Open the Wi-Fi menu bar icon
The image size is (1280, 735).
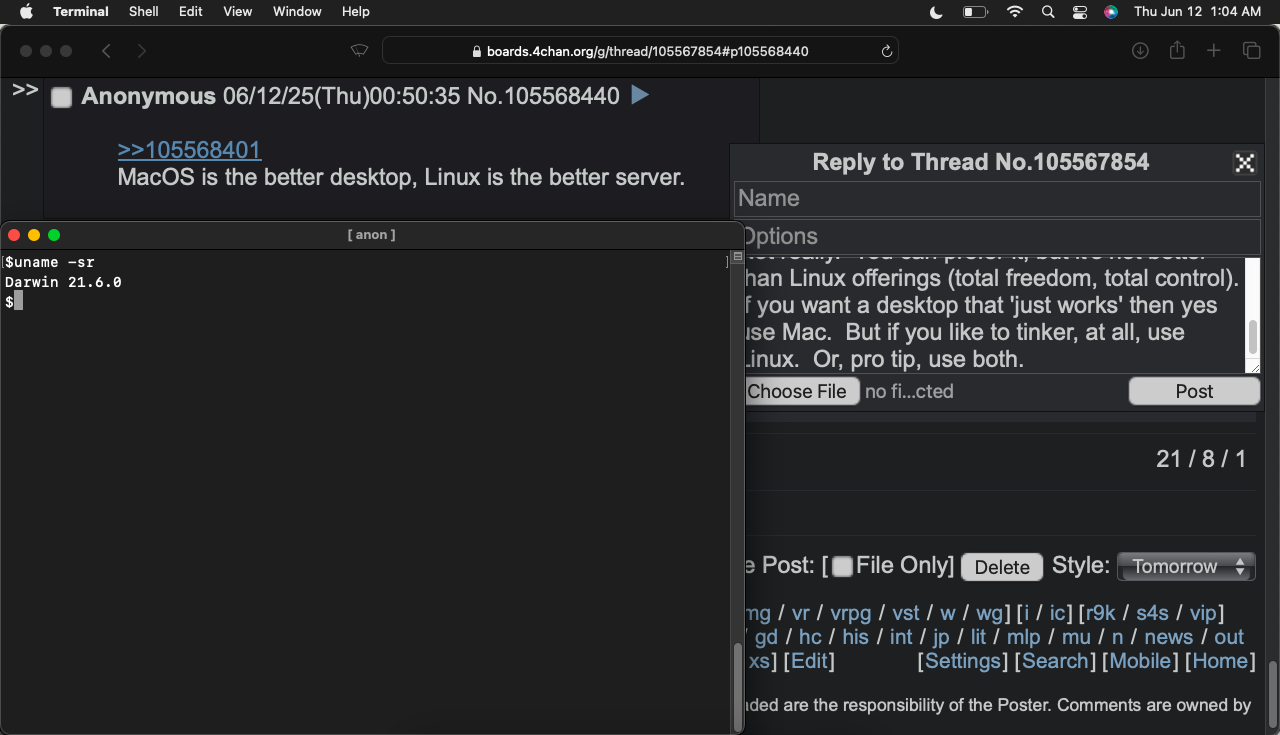[x=1015, y=12]
